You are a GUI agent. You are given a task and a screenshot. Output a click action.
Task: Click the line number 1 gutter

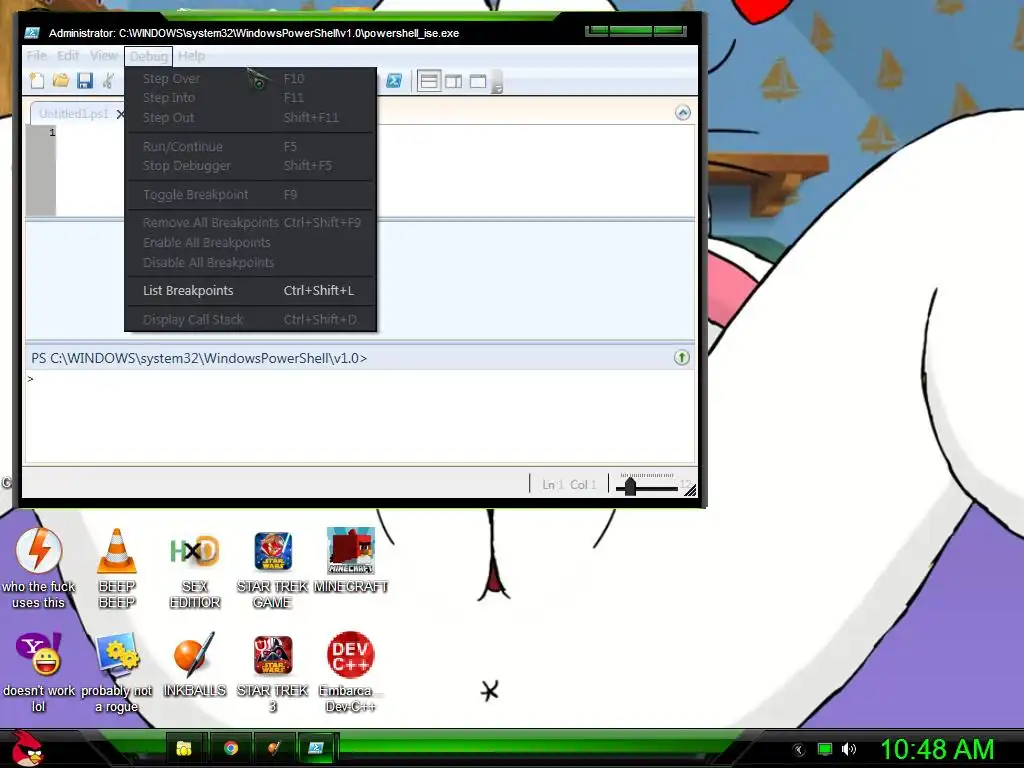pyautogui.click(x=52, y=133)
